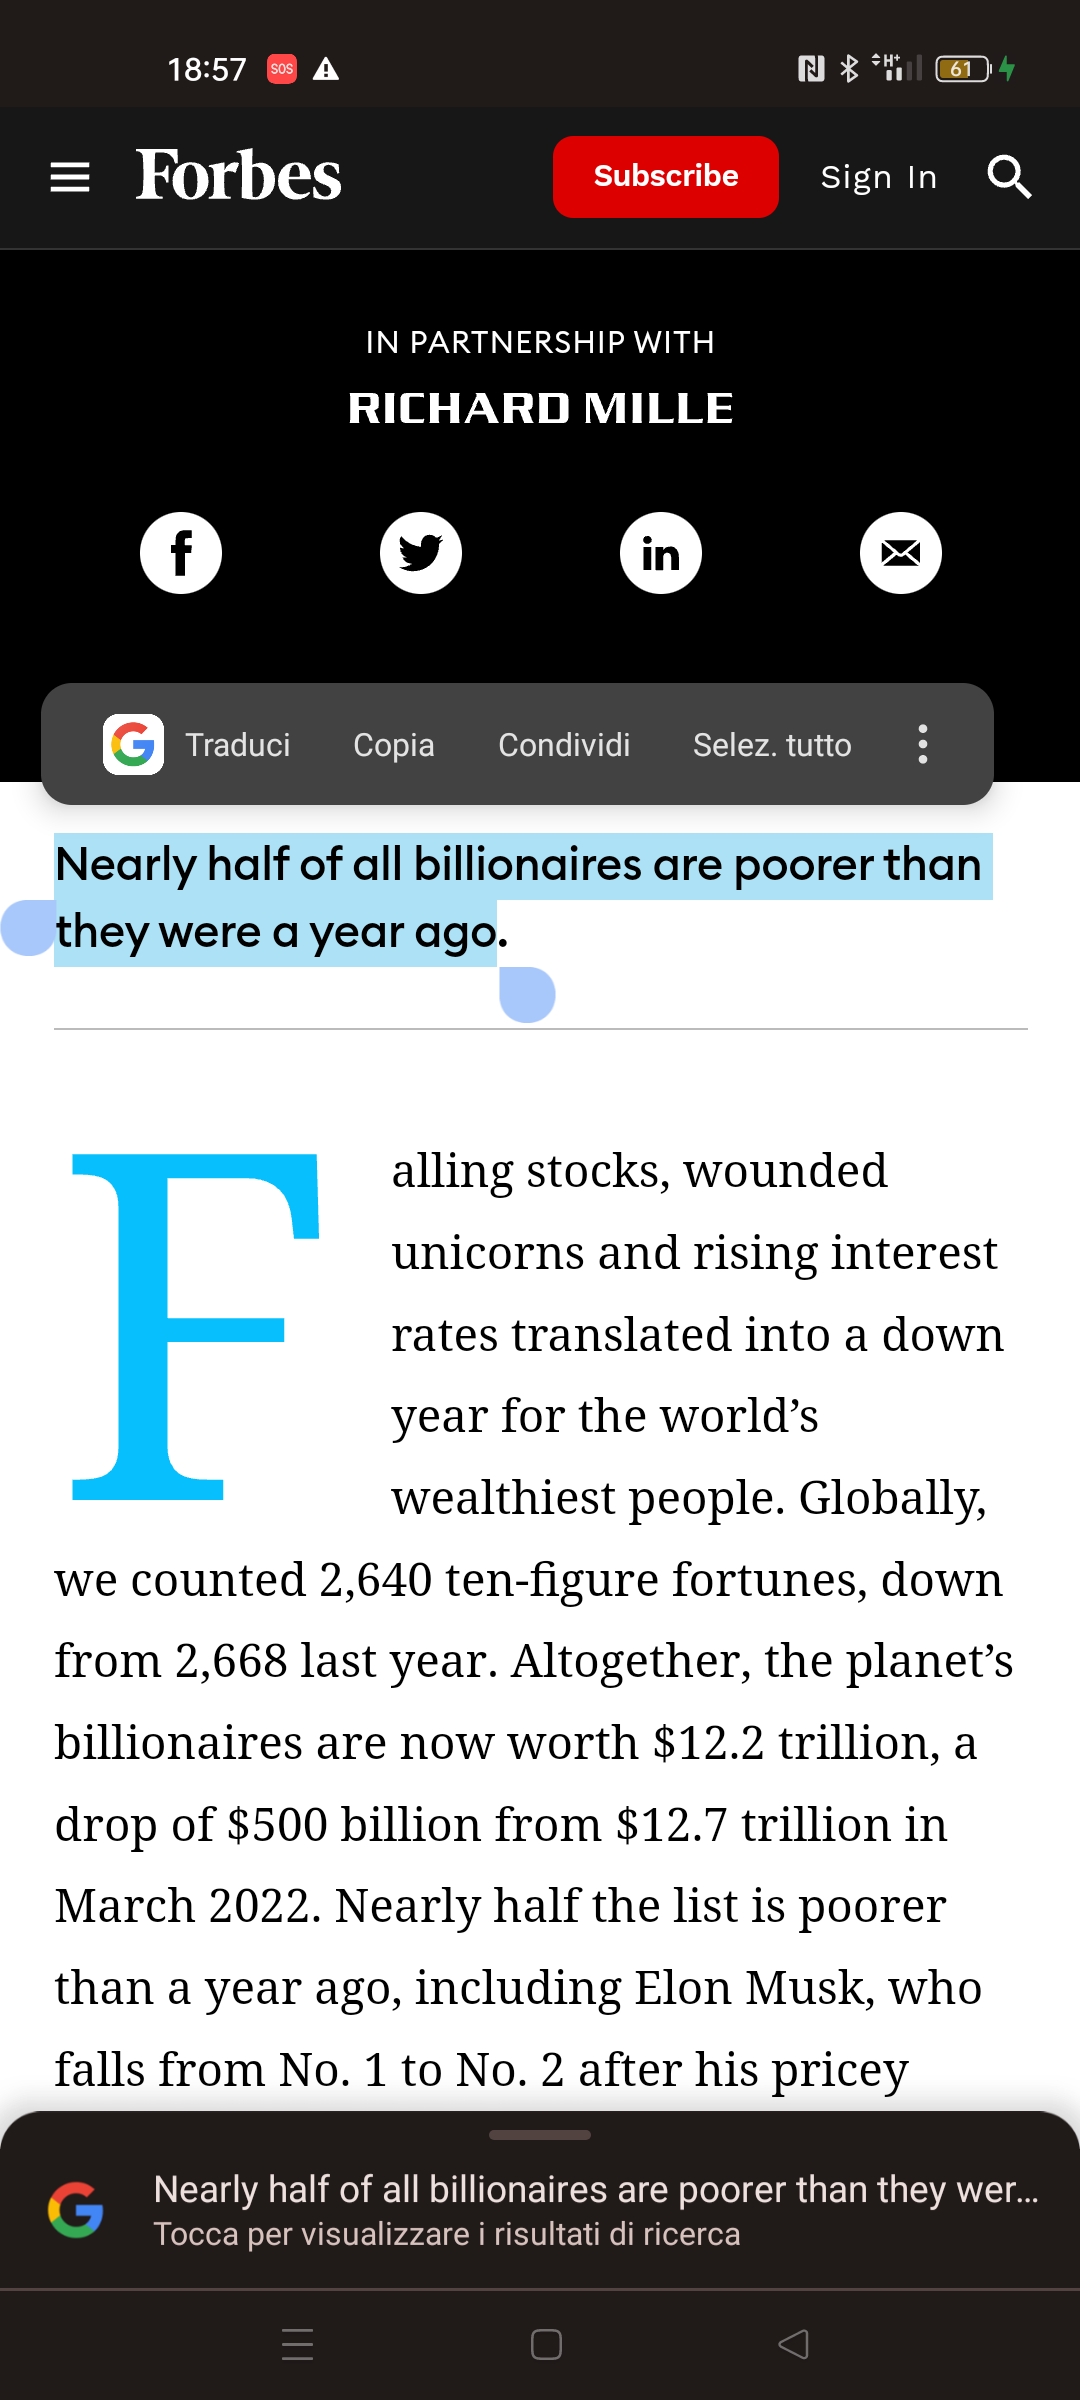Copy text using 'Copia' option

(x=393, y=744)
